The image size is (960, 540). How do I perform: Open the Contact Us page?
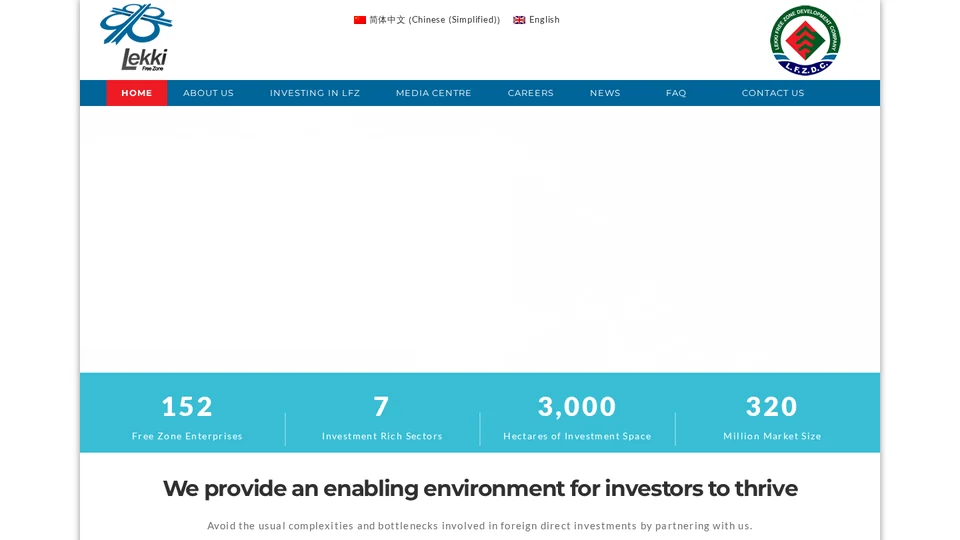[773, 93]
